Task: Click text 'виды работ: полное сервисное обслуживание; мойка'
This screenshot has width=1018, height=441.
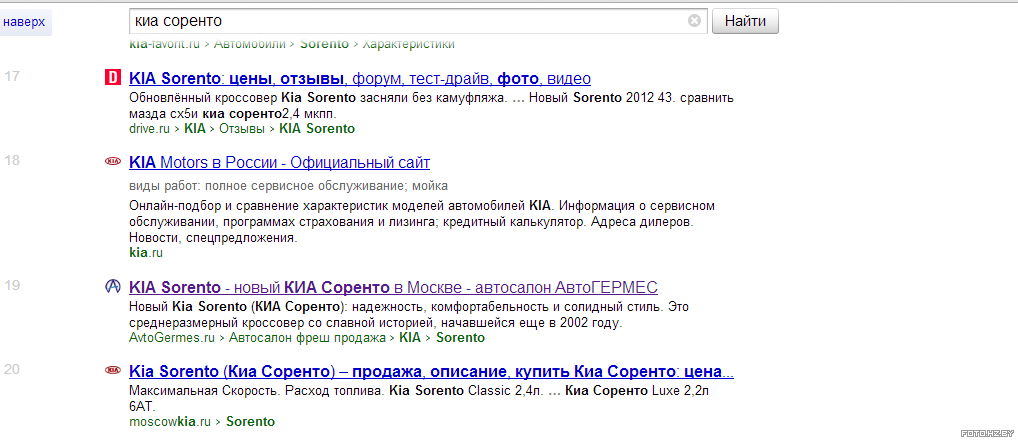Action: click(288, 186)
